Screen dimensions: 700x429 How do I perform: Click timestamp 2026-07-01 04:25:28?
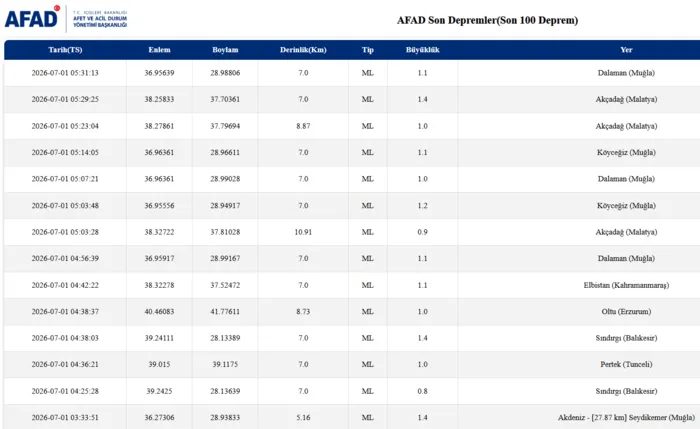pos(65,391)
